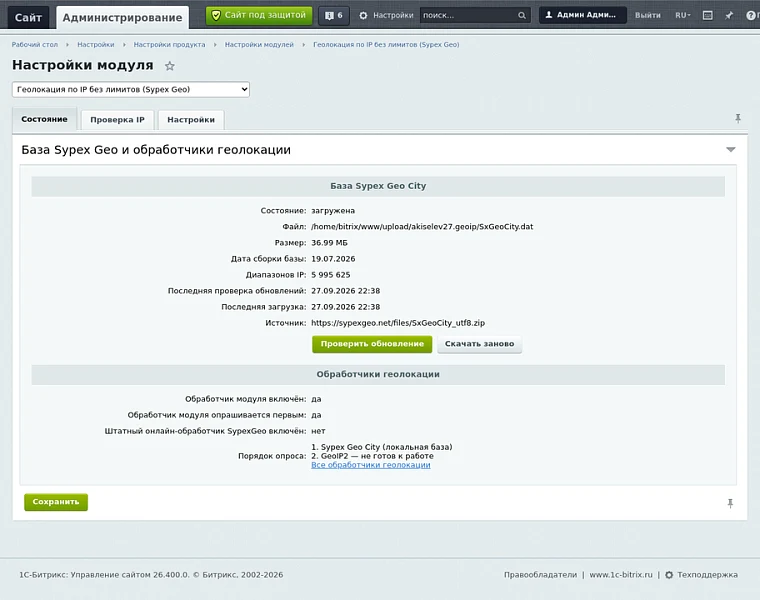Viewport: 760px width, 600px height.
Task: Open the RU language dropdown
Action: 682,16
